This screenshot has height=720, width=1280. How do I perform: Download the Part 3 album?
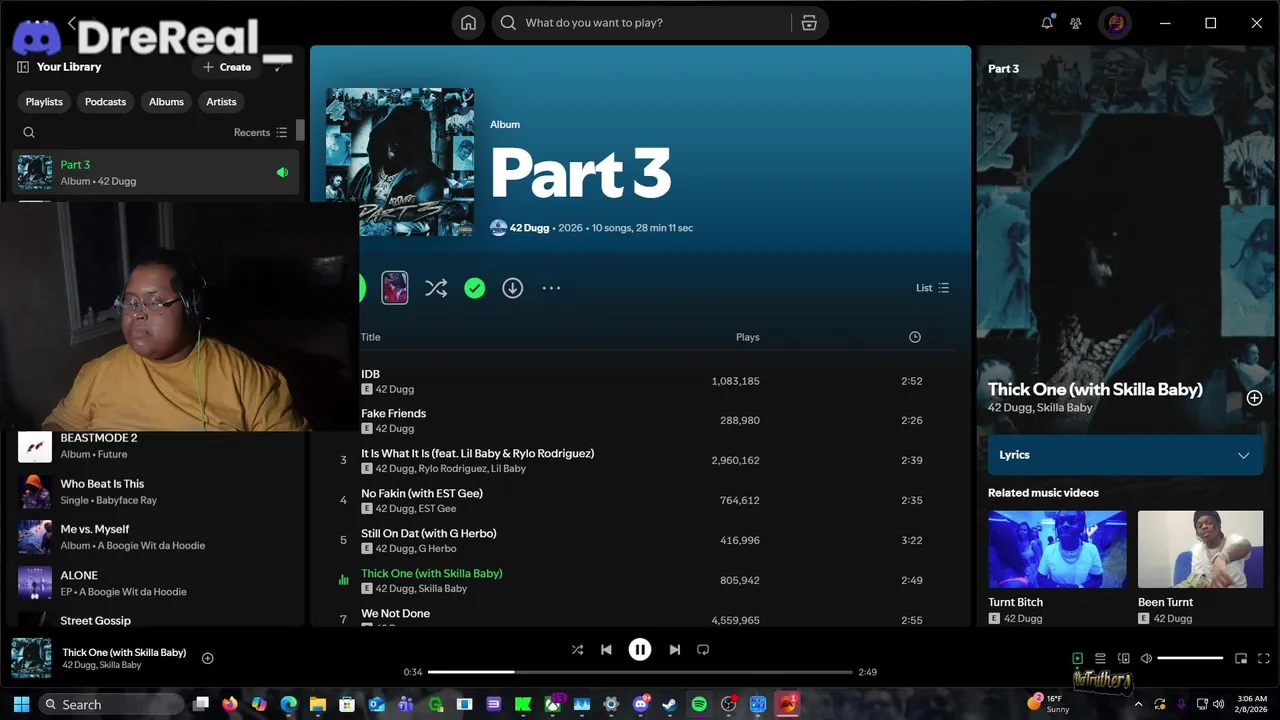click(x=512, y=288)
